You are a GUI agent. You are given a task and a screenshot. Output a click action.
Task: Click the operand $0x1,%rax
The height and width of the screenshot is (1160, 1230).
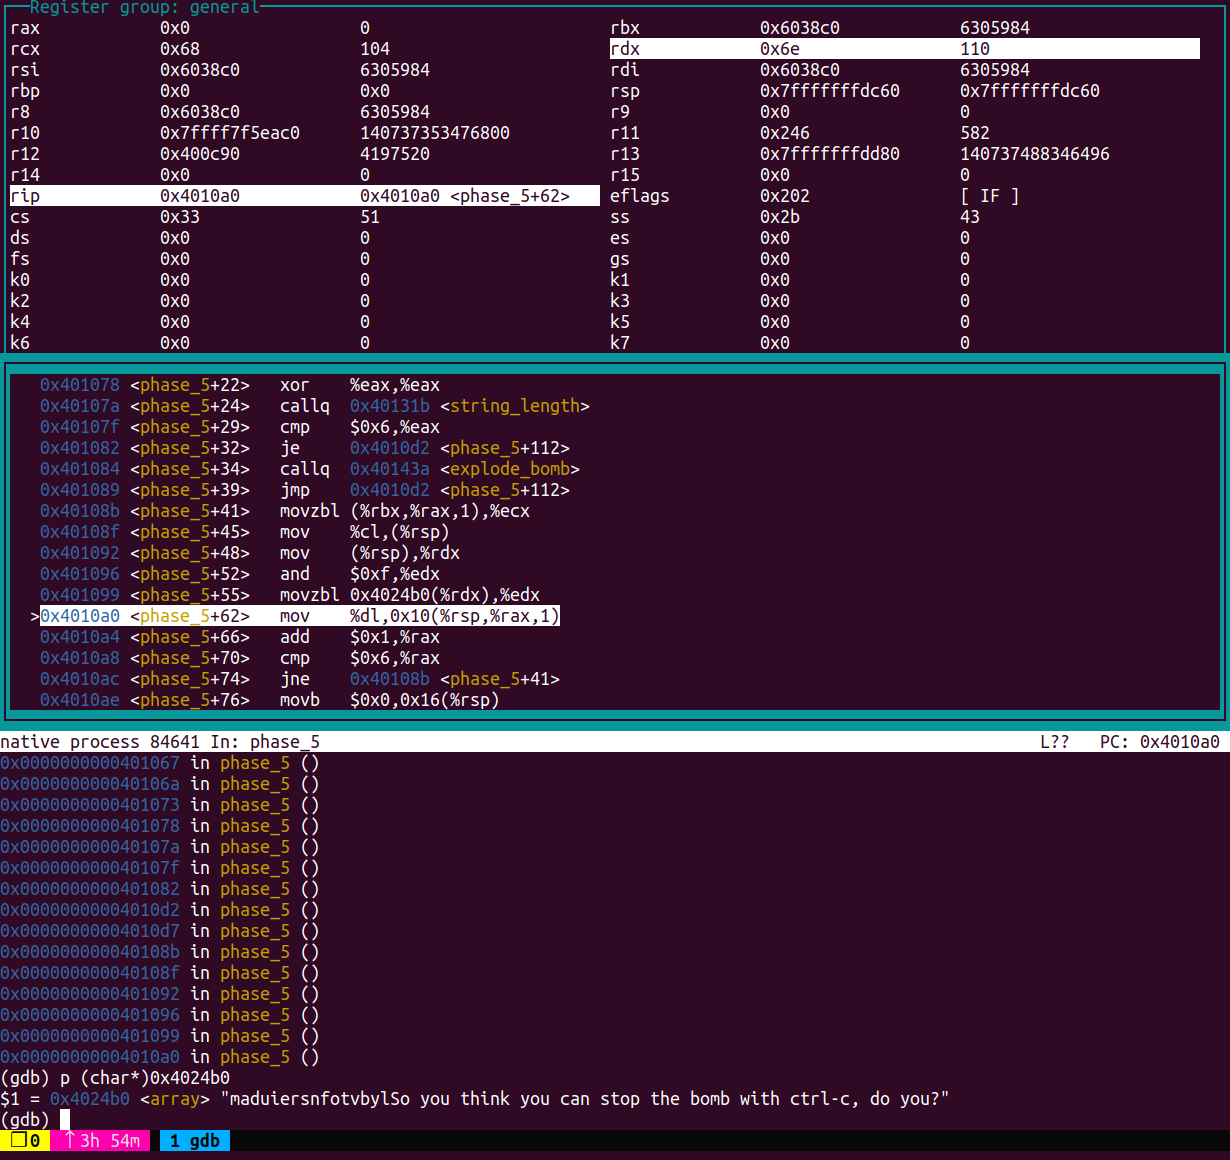click(x=395, y=637)
